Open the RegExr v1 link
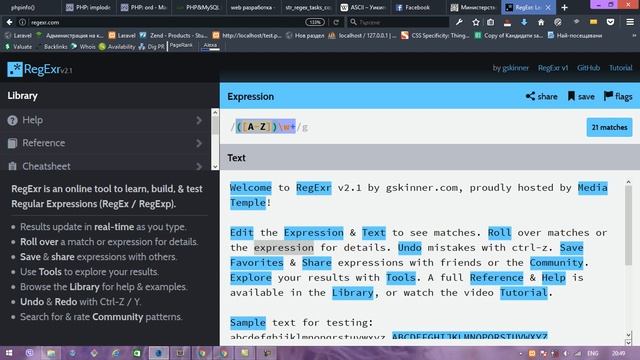The image size is (640, 360). tap(553, 68)
